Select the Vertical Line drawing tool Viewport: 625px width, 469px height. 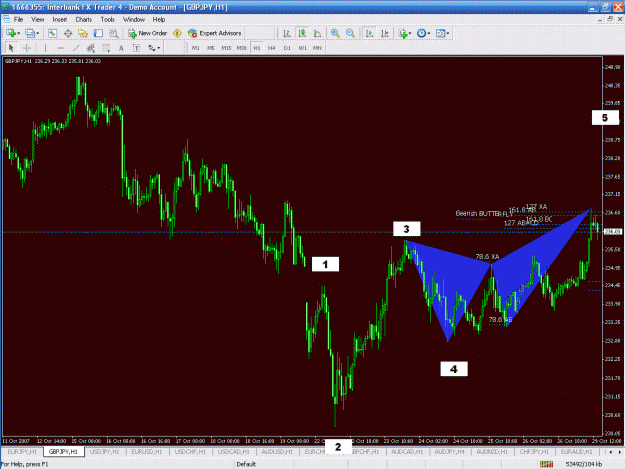[45, 48]
